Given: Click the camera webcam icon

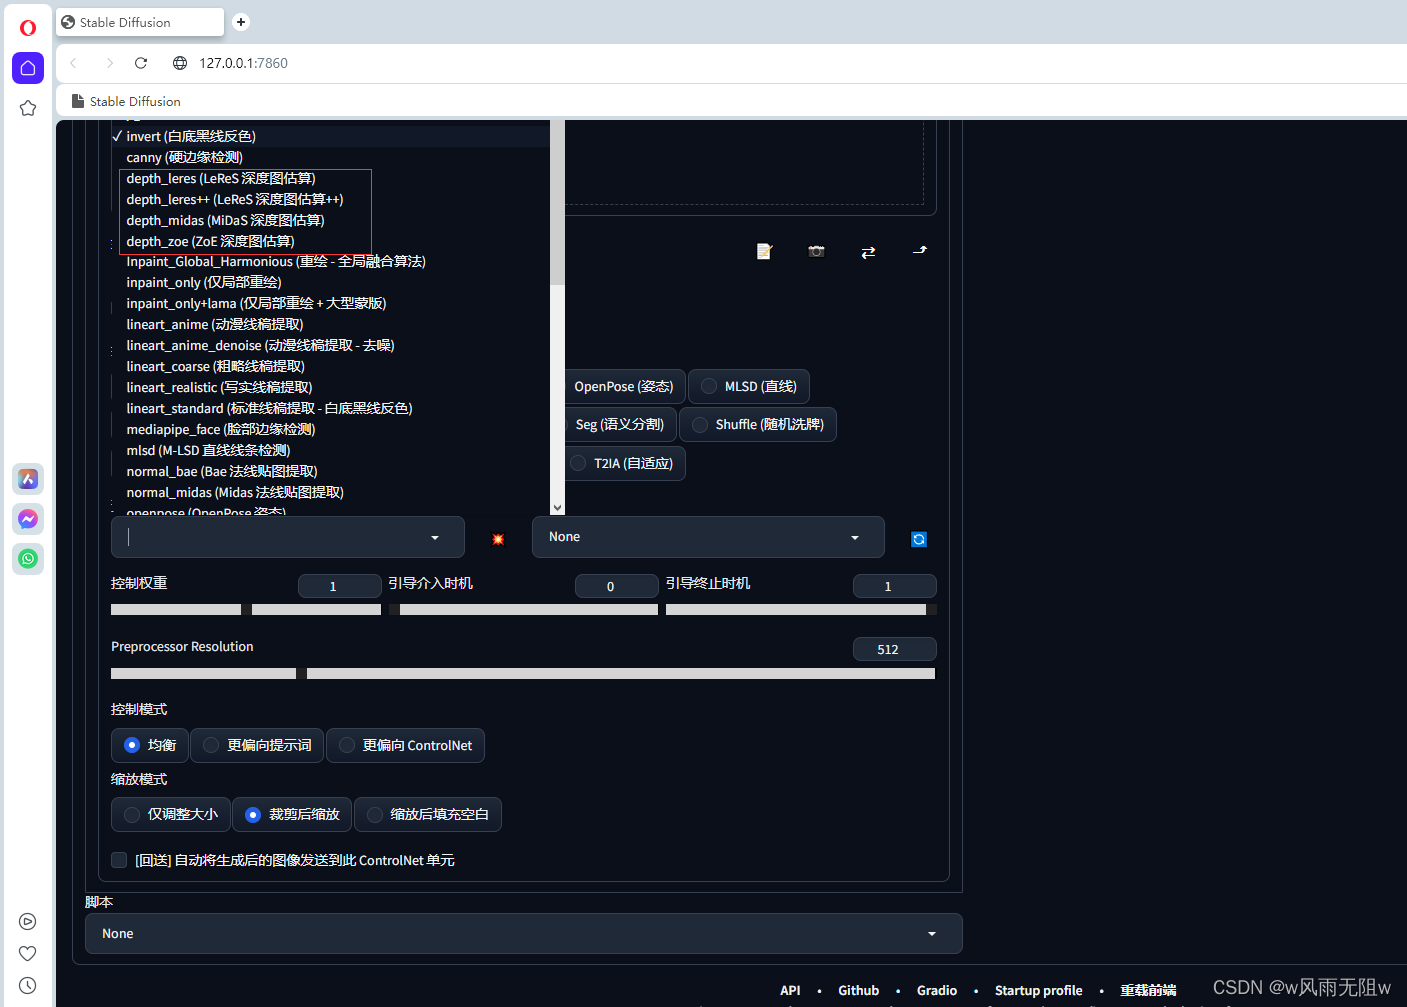Looking at the screenshot, I should [x=816, y=251].
